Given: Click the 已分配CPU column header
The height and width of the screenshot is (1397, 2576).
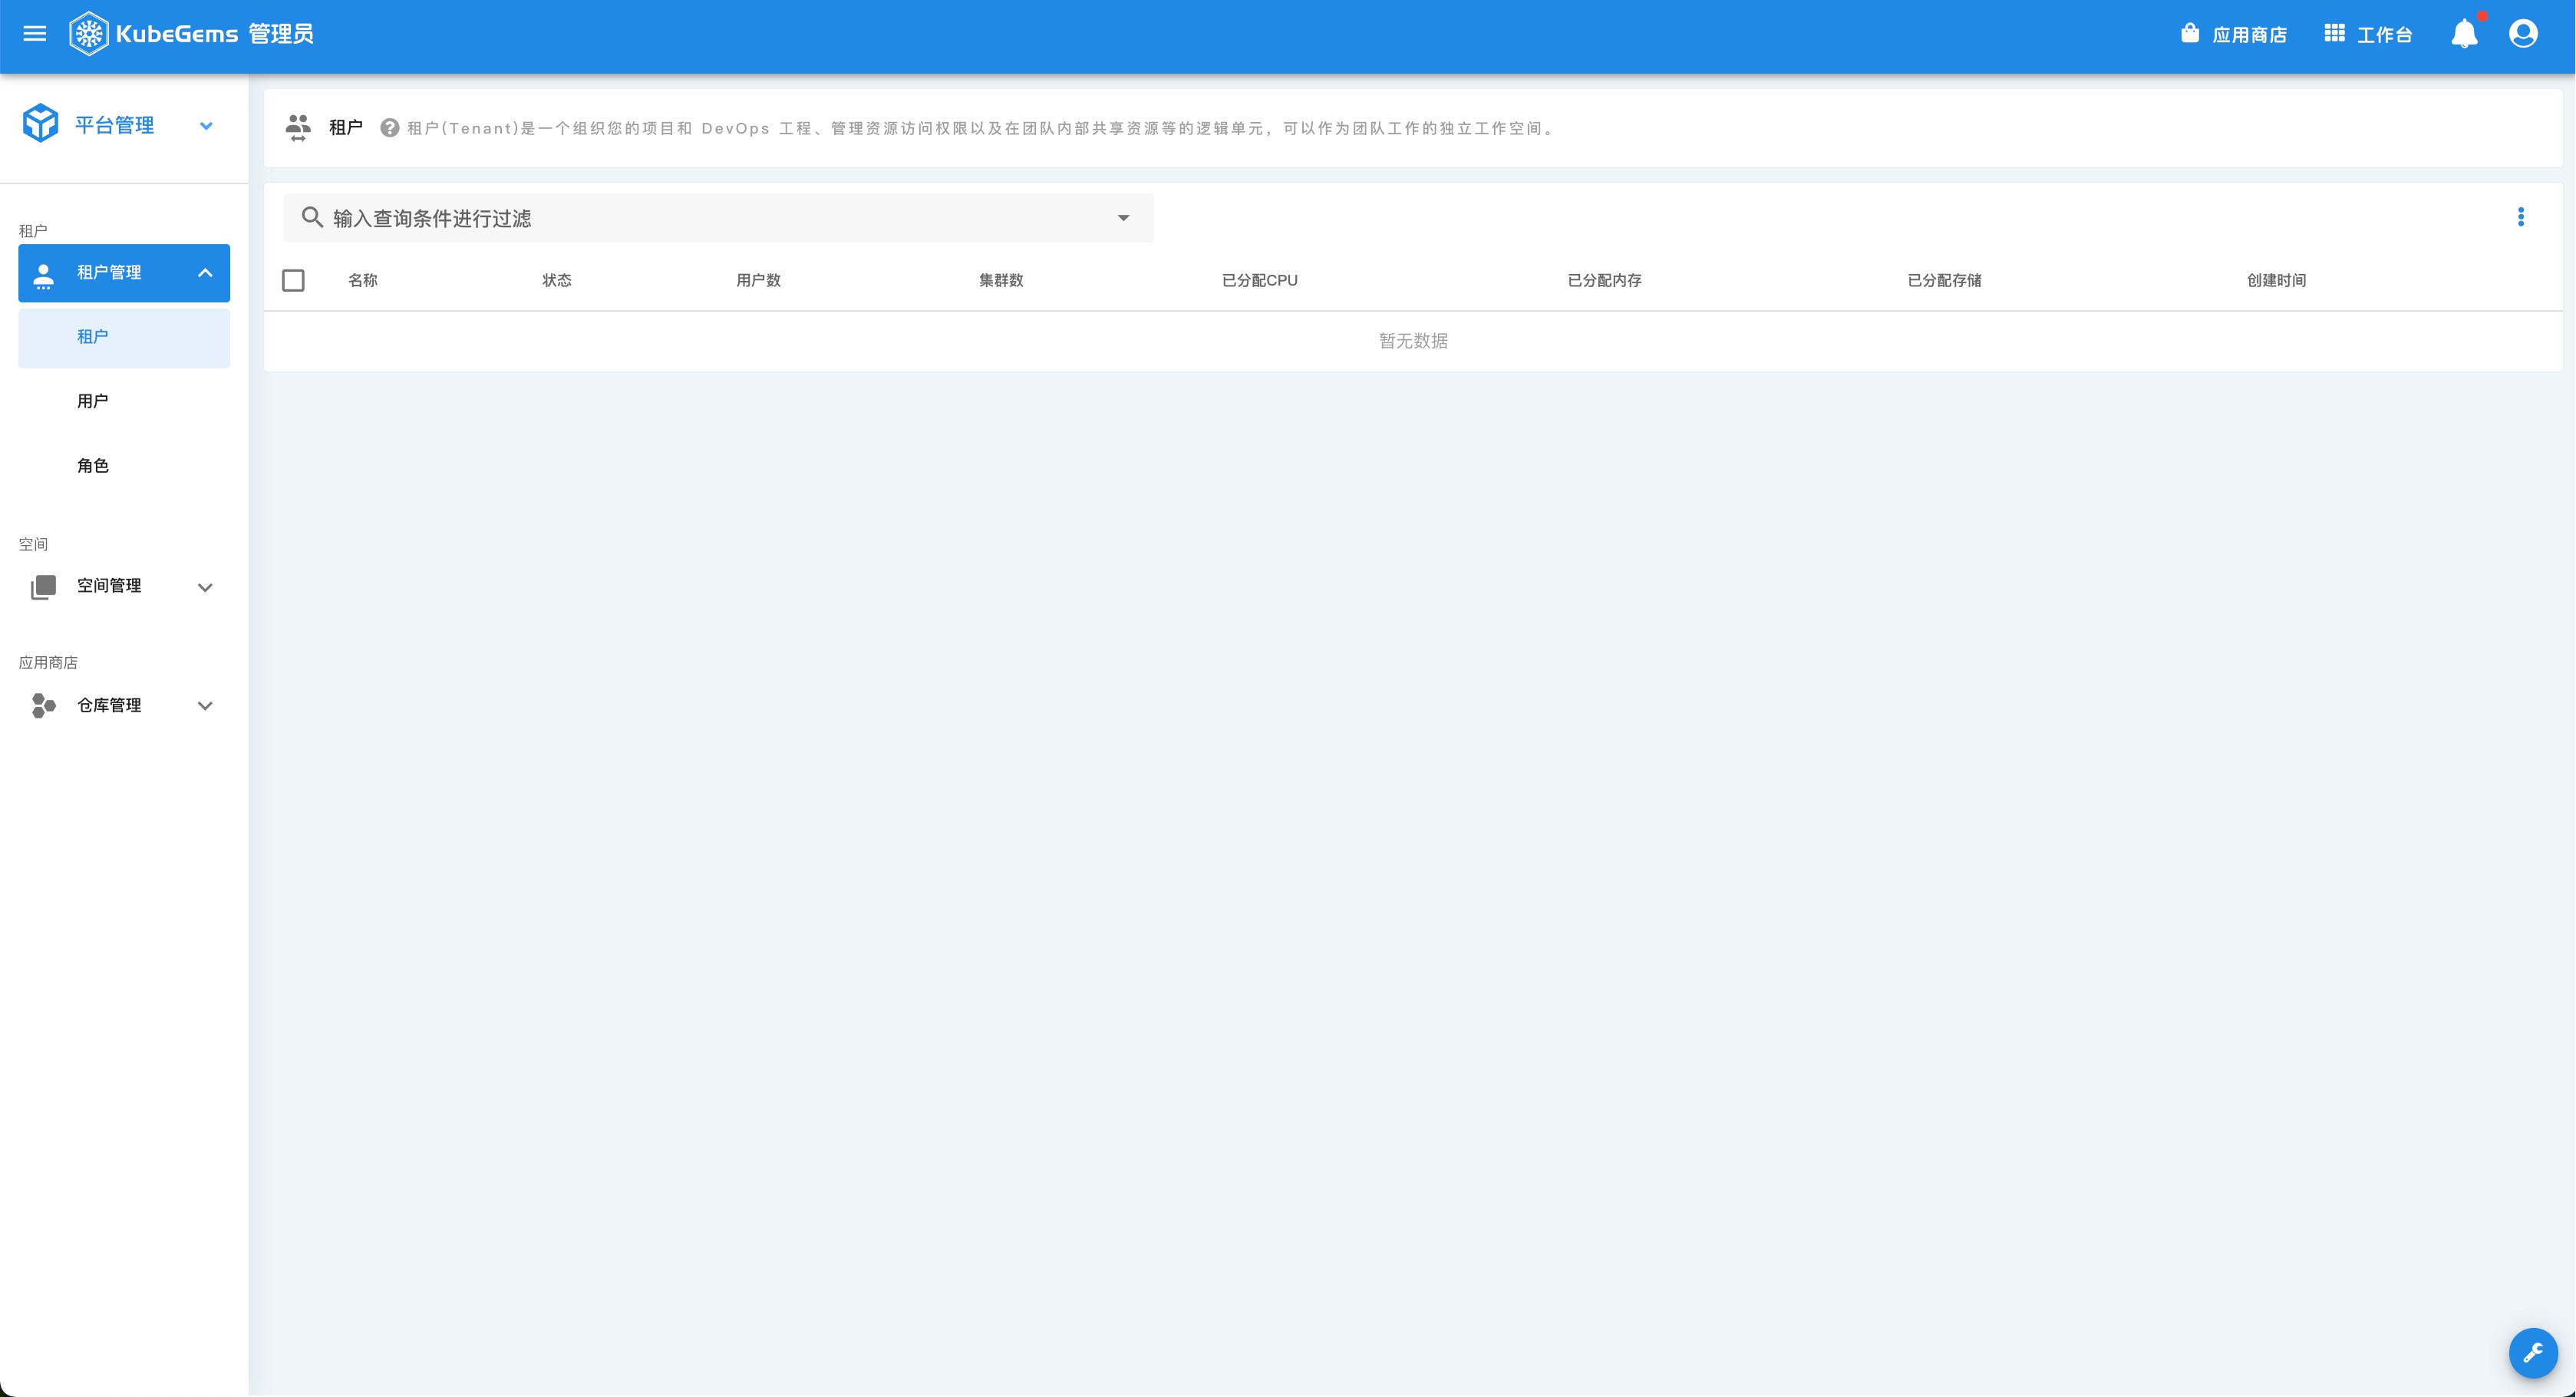Looking at the screenshot, I should 1260,281.
